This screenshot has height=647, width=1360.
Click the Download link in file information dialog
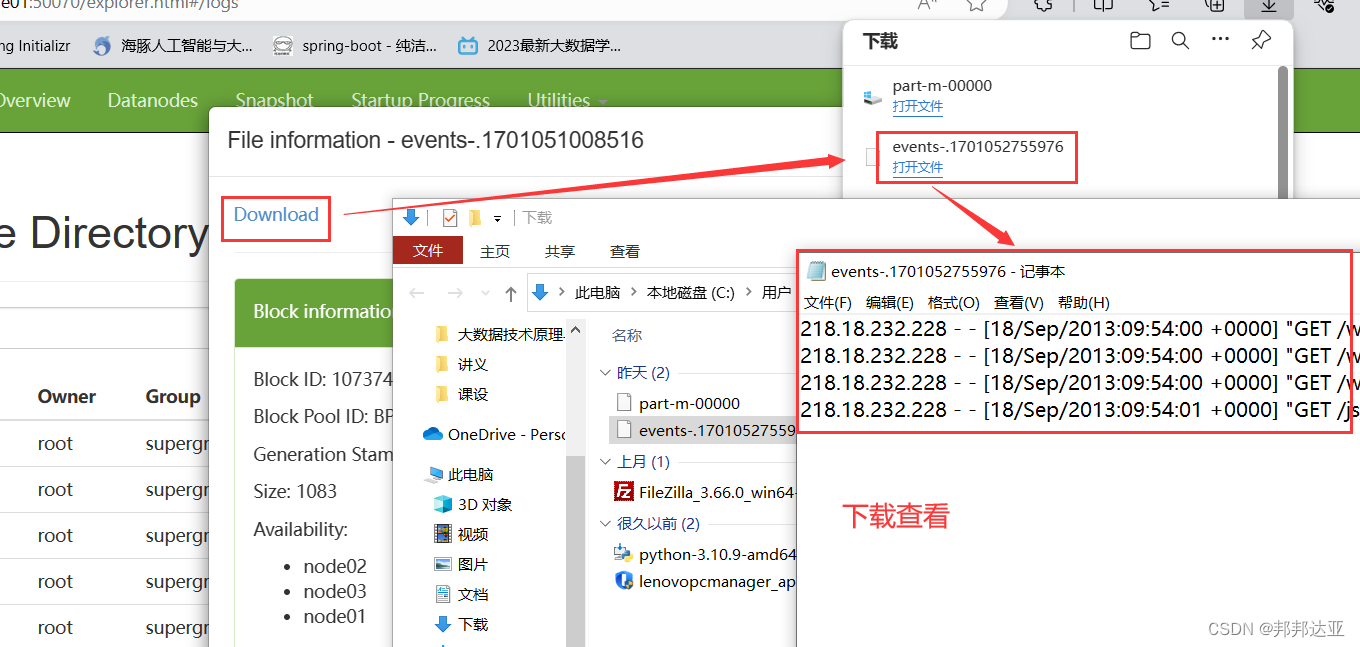275,215
